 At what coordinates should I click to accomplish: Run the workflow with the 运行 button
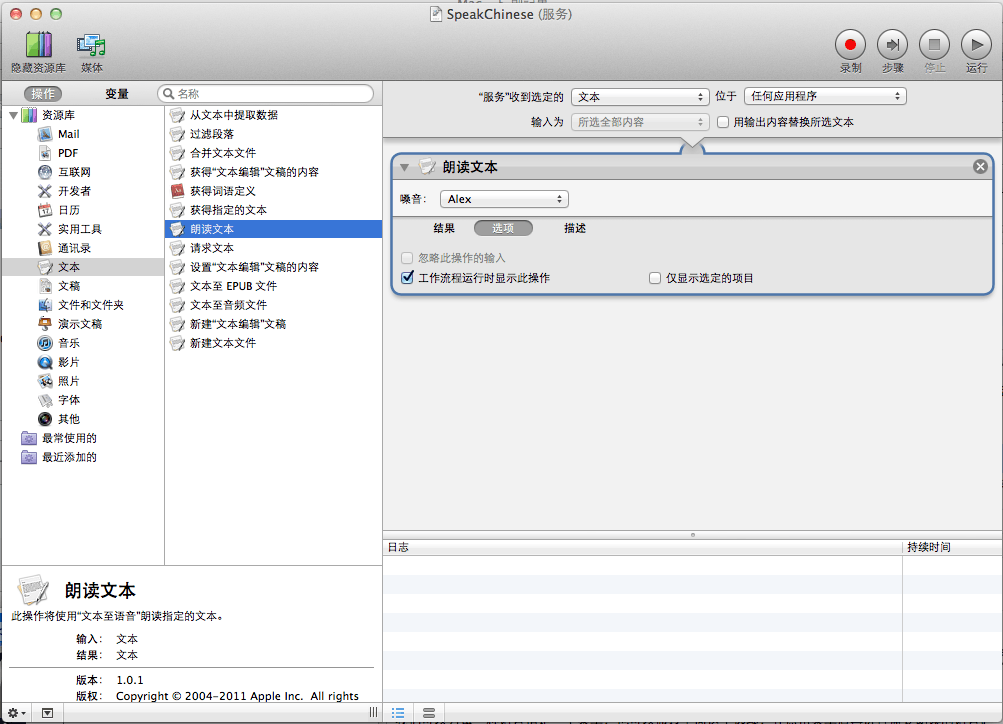(977, 45)
